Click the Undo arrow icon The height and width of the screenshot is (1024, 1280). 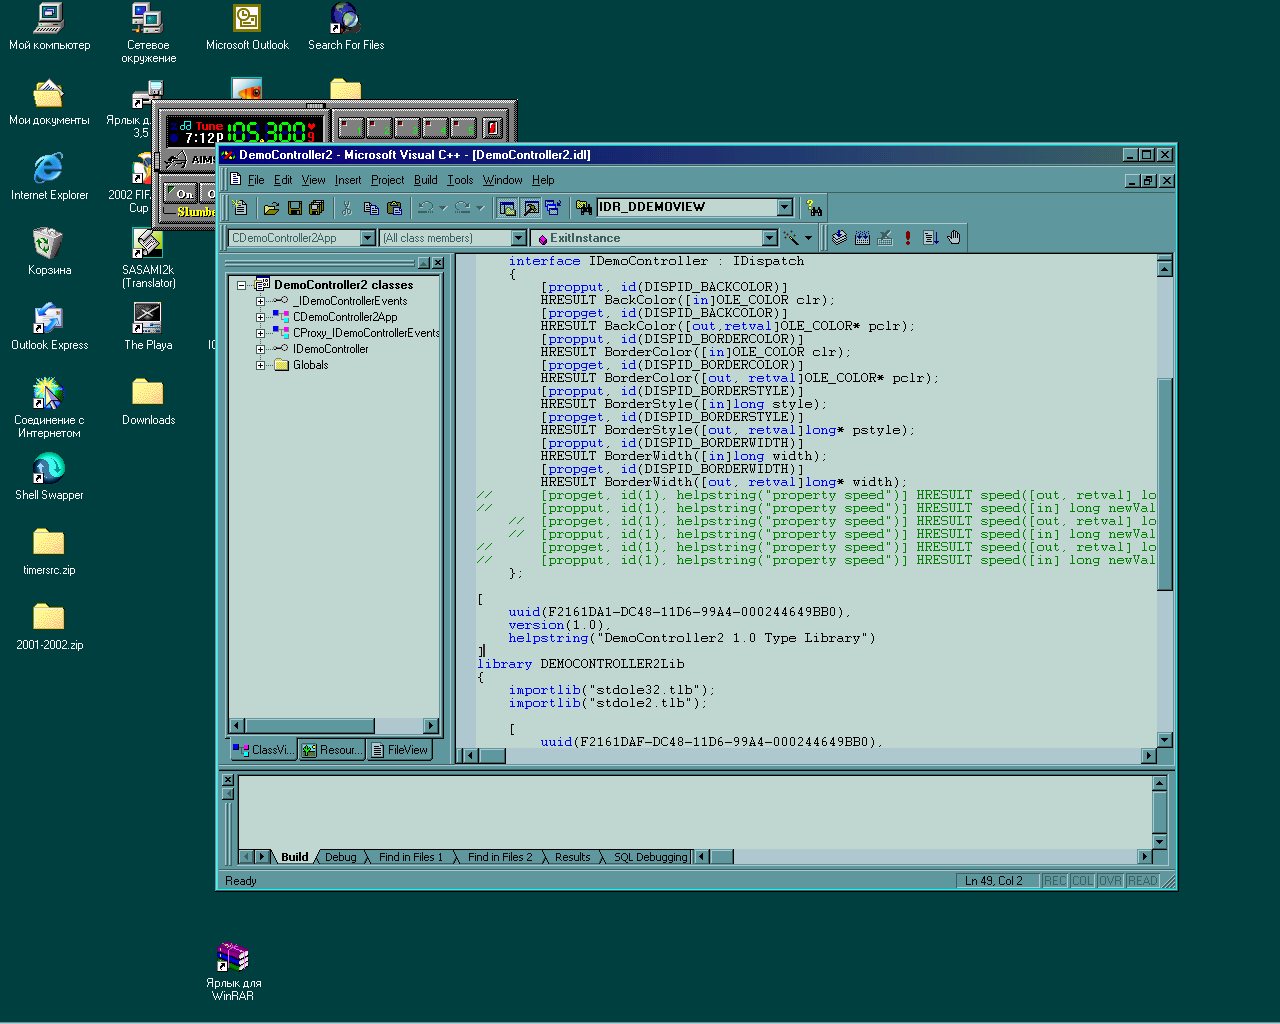click(426, 208)
